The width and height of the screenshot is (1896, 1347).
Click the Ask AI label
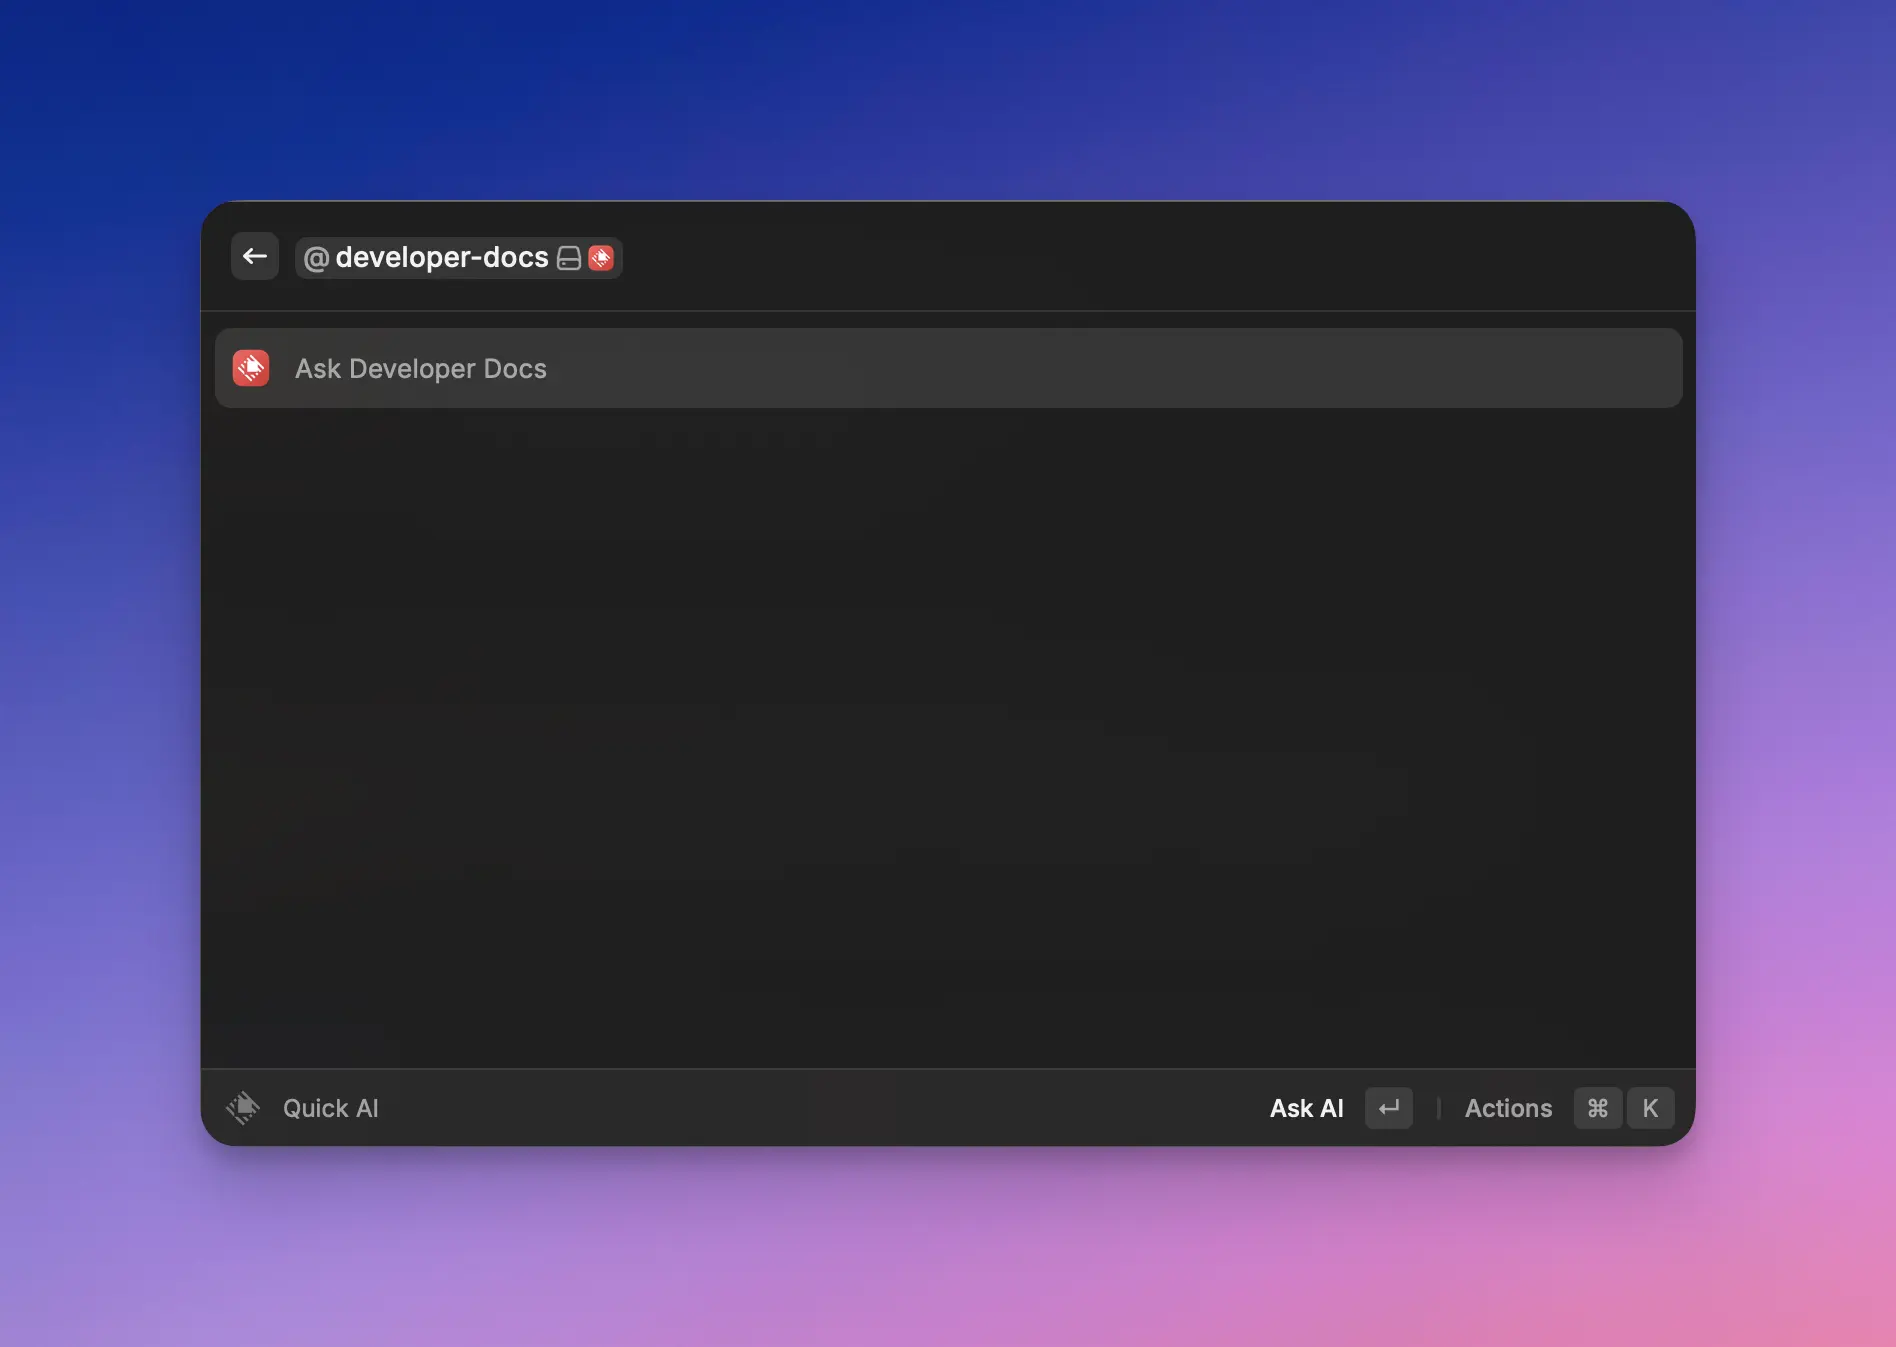(1306, 1108)
